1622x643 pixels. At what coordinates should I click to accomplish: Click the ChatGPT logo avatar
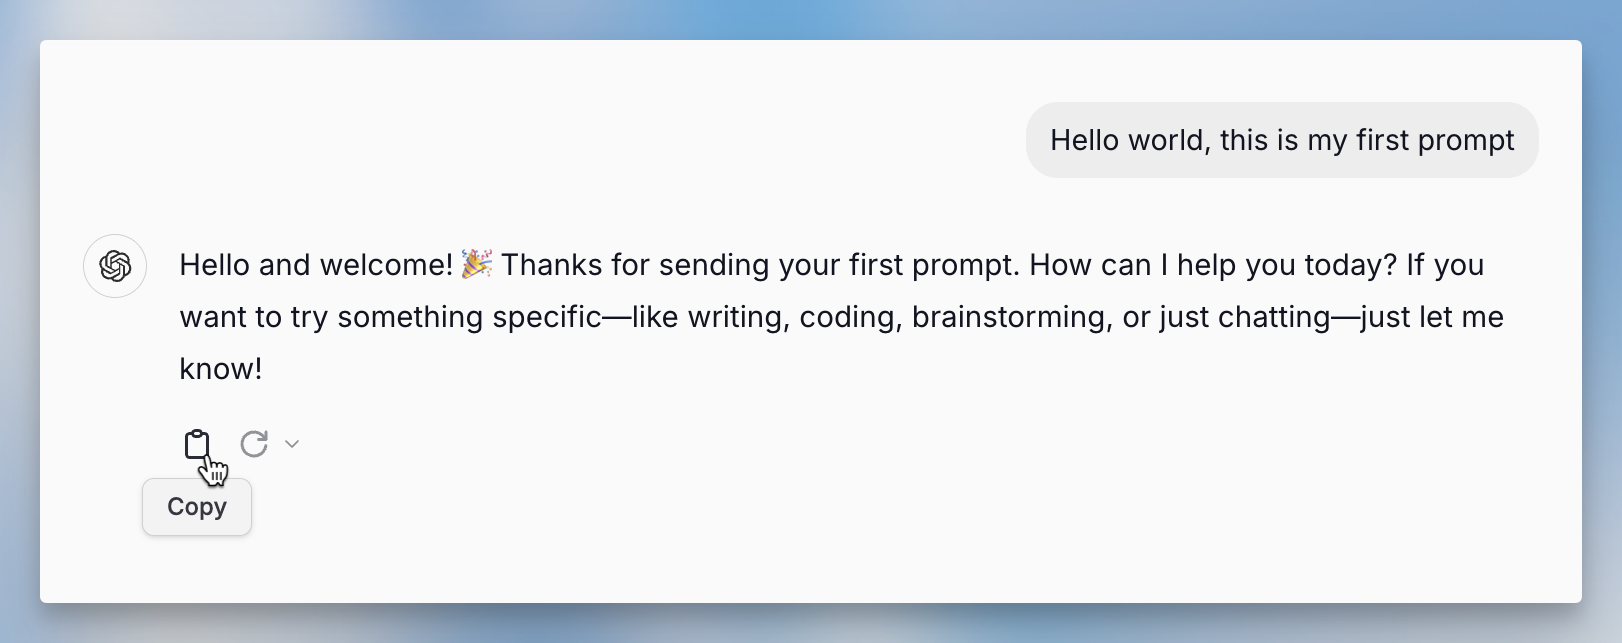[115, 266]
